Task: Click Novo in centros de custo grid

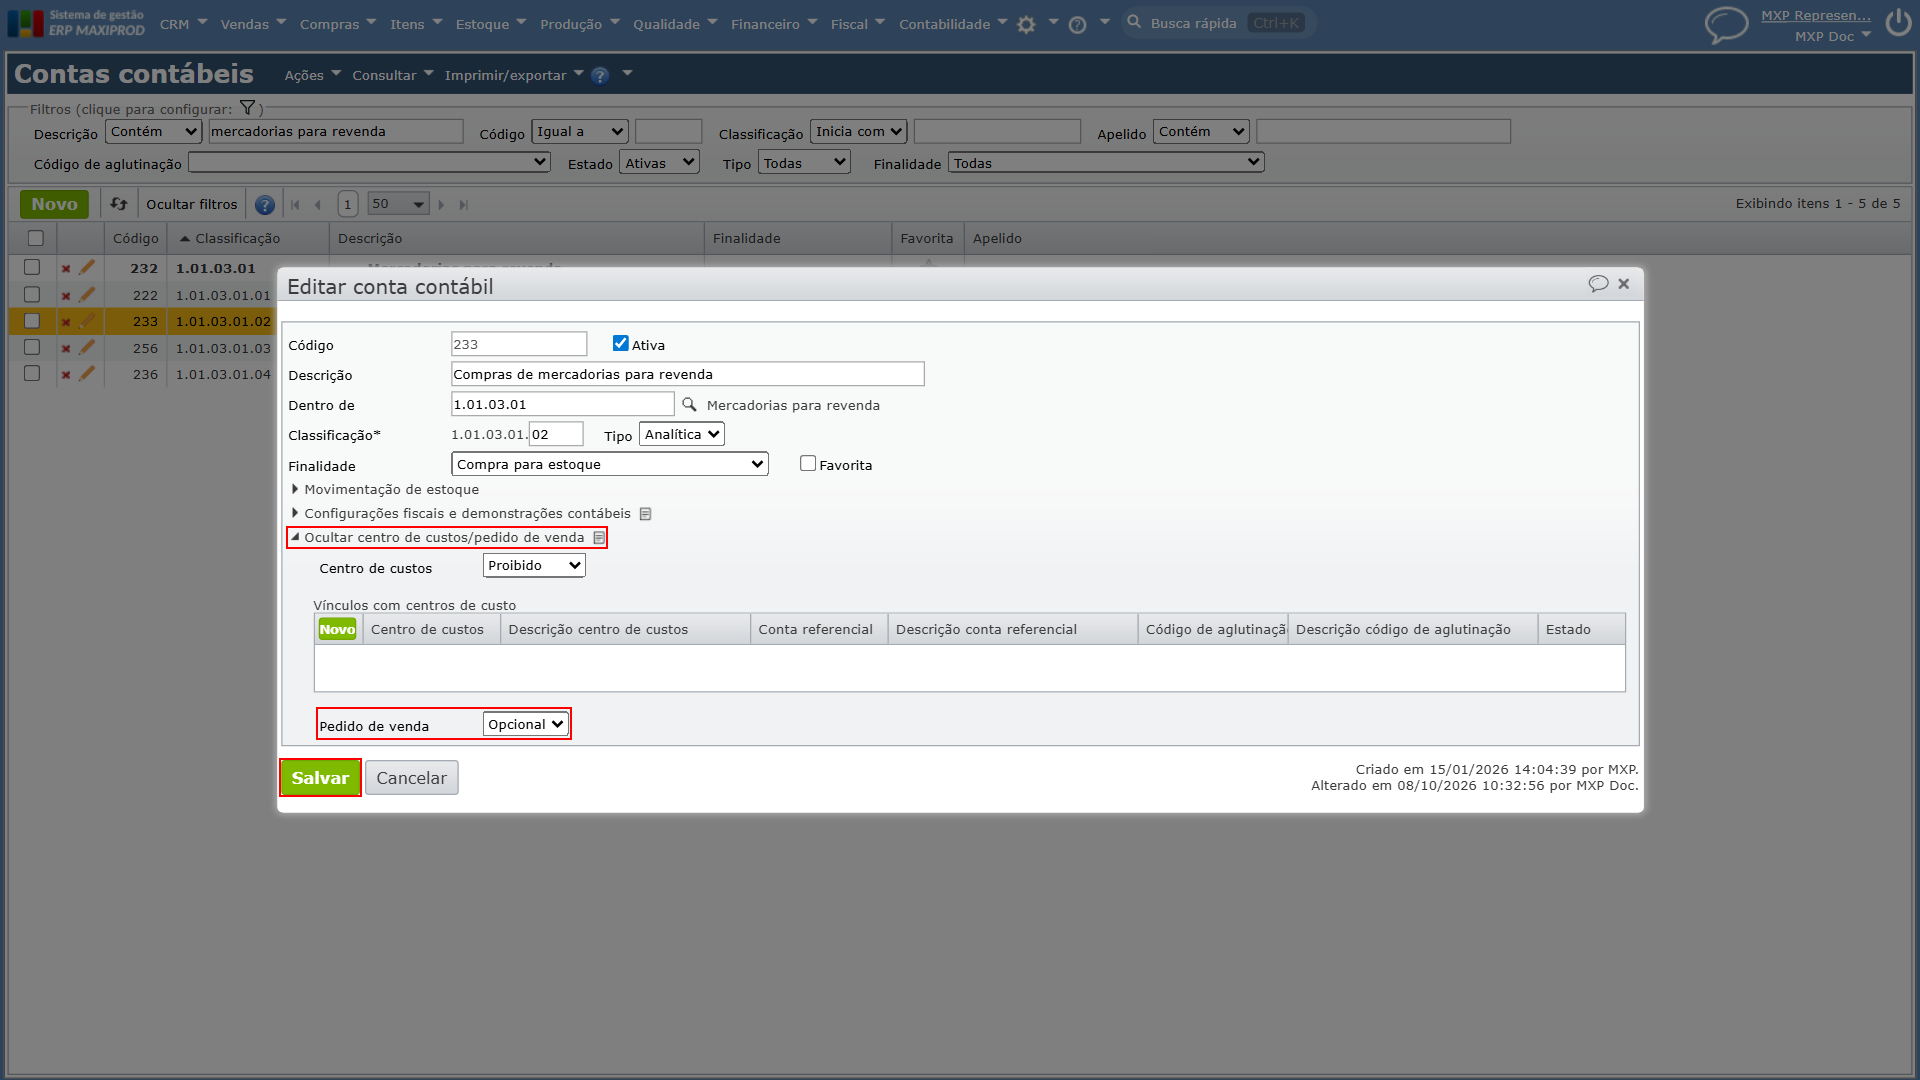Action: (x=337, y=629)
